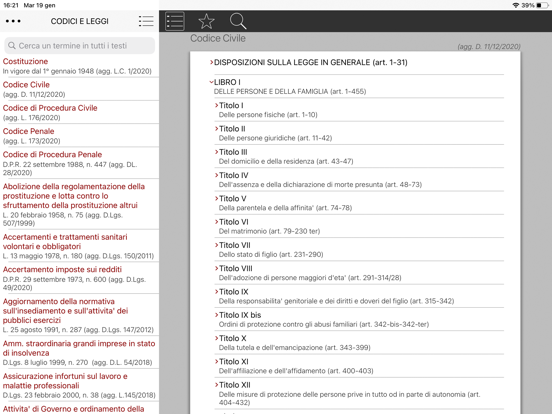Open the three-dots more options menu

click(x=13, y=21)
